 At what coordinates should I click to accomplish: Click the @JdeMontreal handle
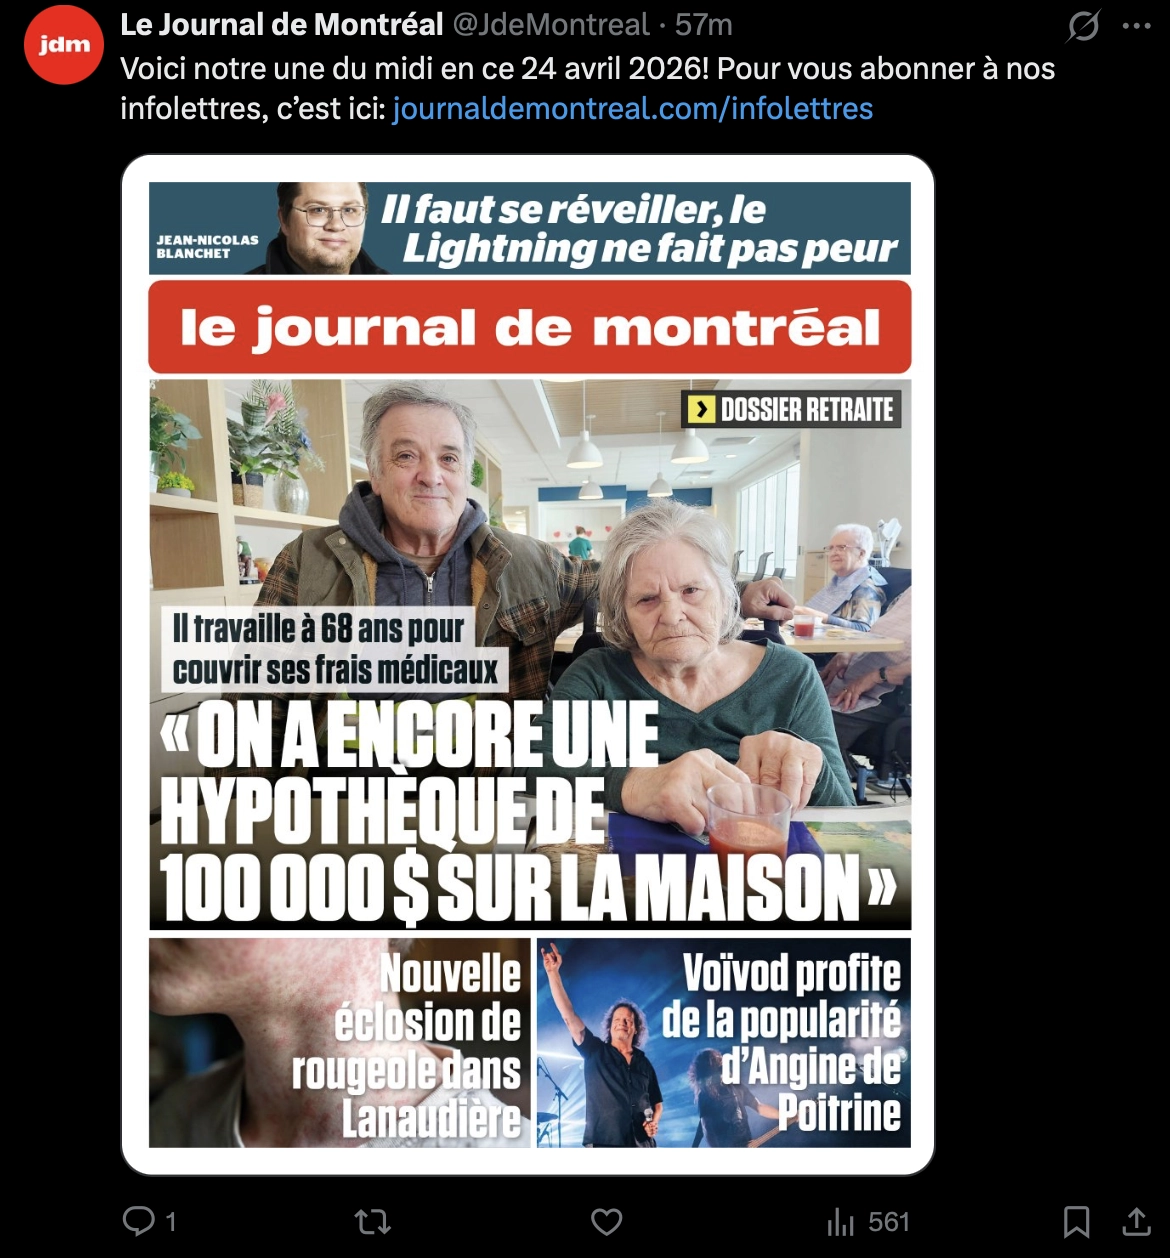tap(552, 24)
